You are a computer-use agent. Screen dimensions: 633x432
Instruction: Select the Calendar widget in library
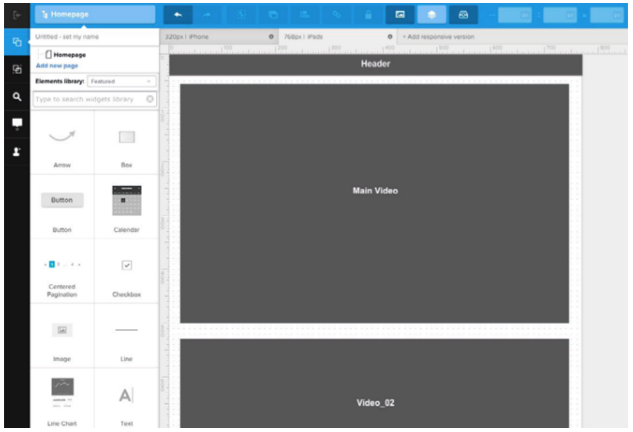(x=126, y=208)
